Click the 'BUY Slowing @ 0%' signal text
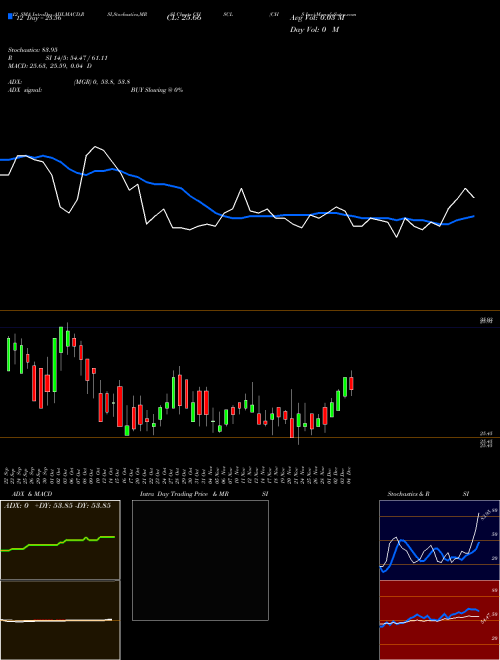Screen dimensions: 500x660 (157, 90)
